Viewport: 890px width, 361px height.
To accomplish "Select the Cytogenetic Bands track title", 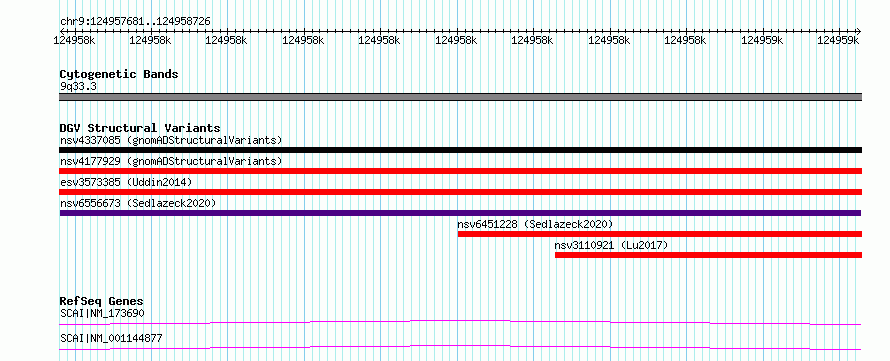I will pos(119,74).
